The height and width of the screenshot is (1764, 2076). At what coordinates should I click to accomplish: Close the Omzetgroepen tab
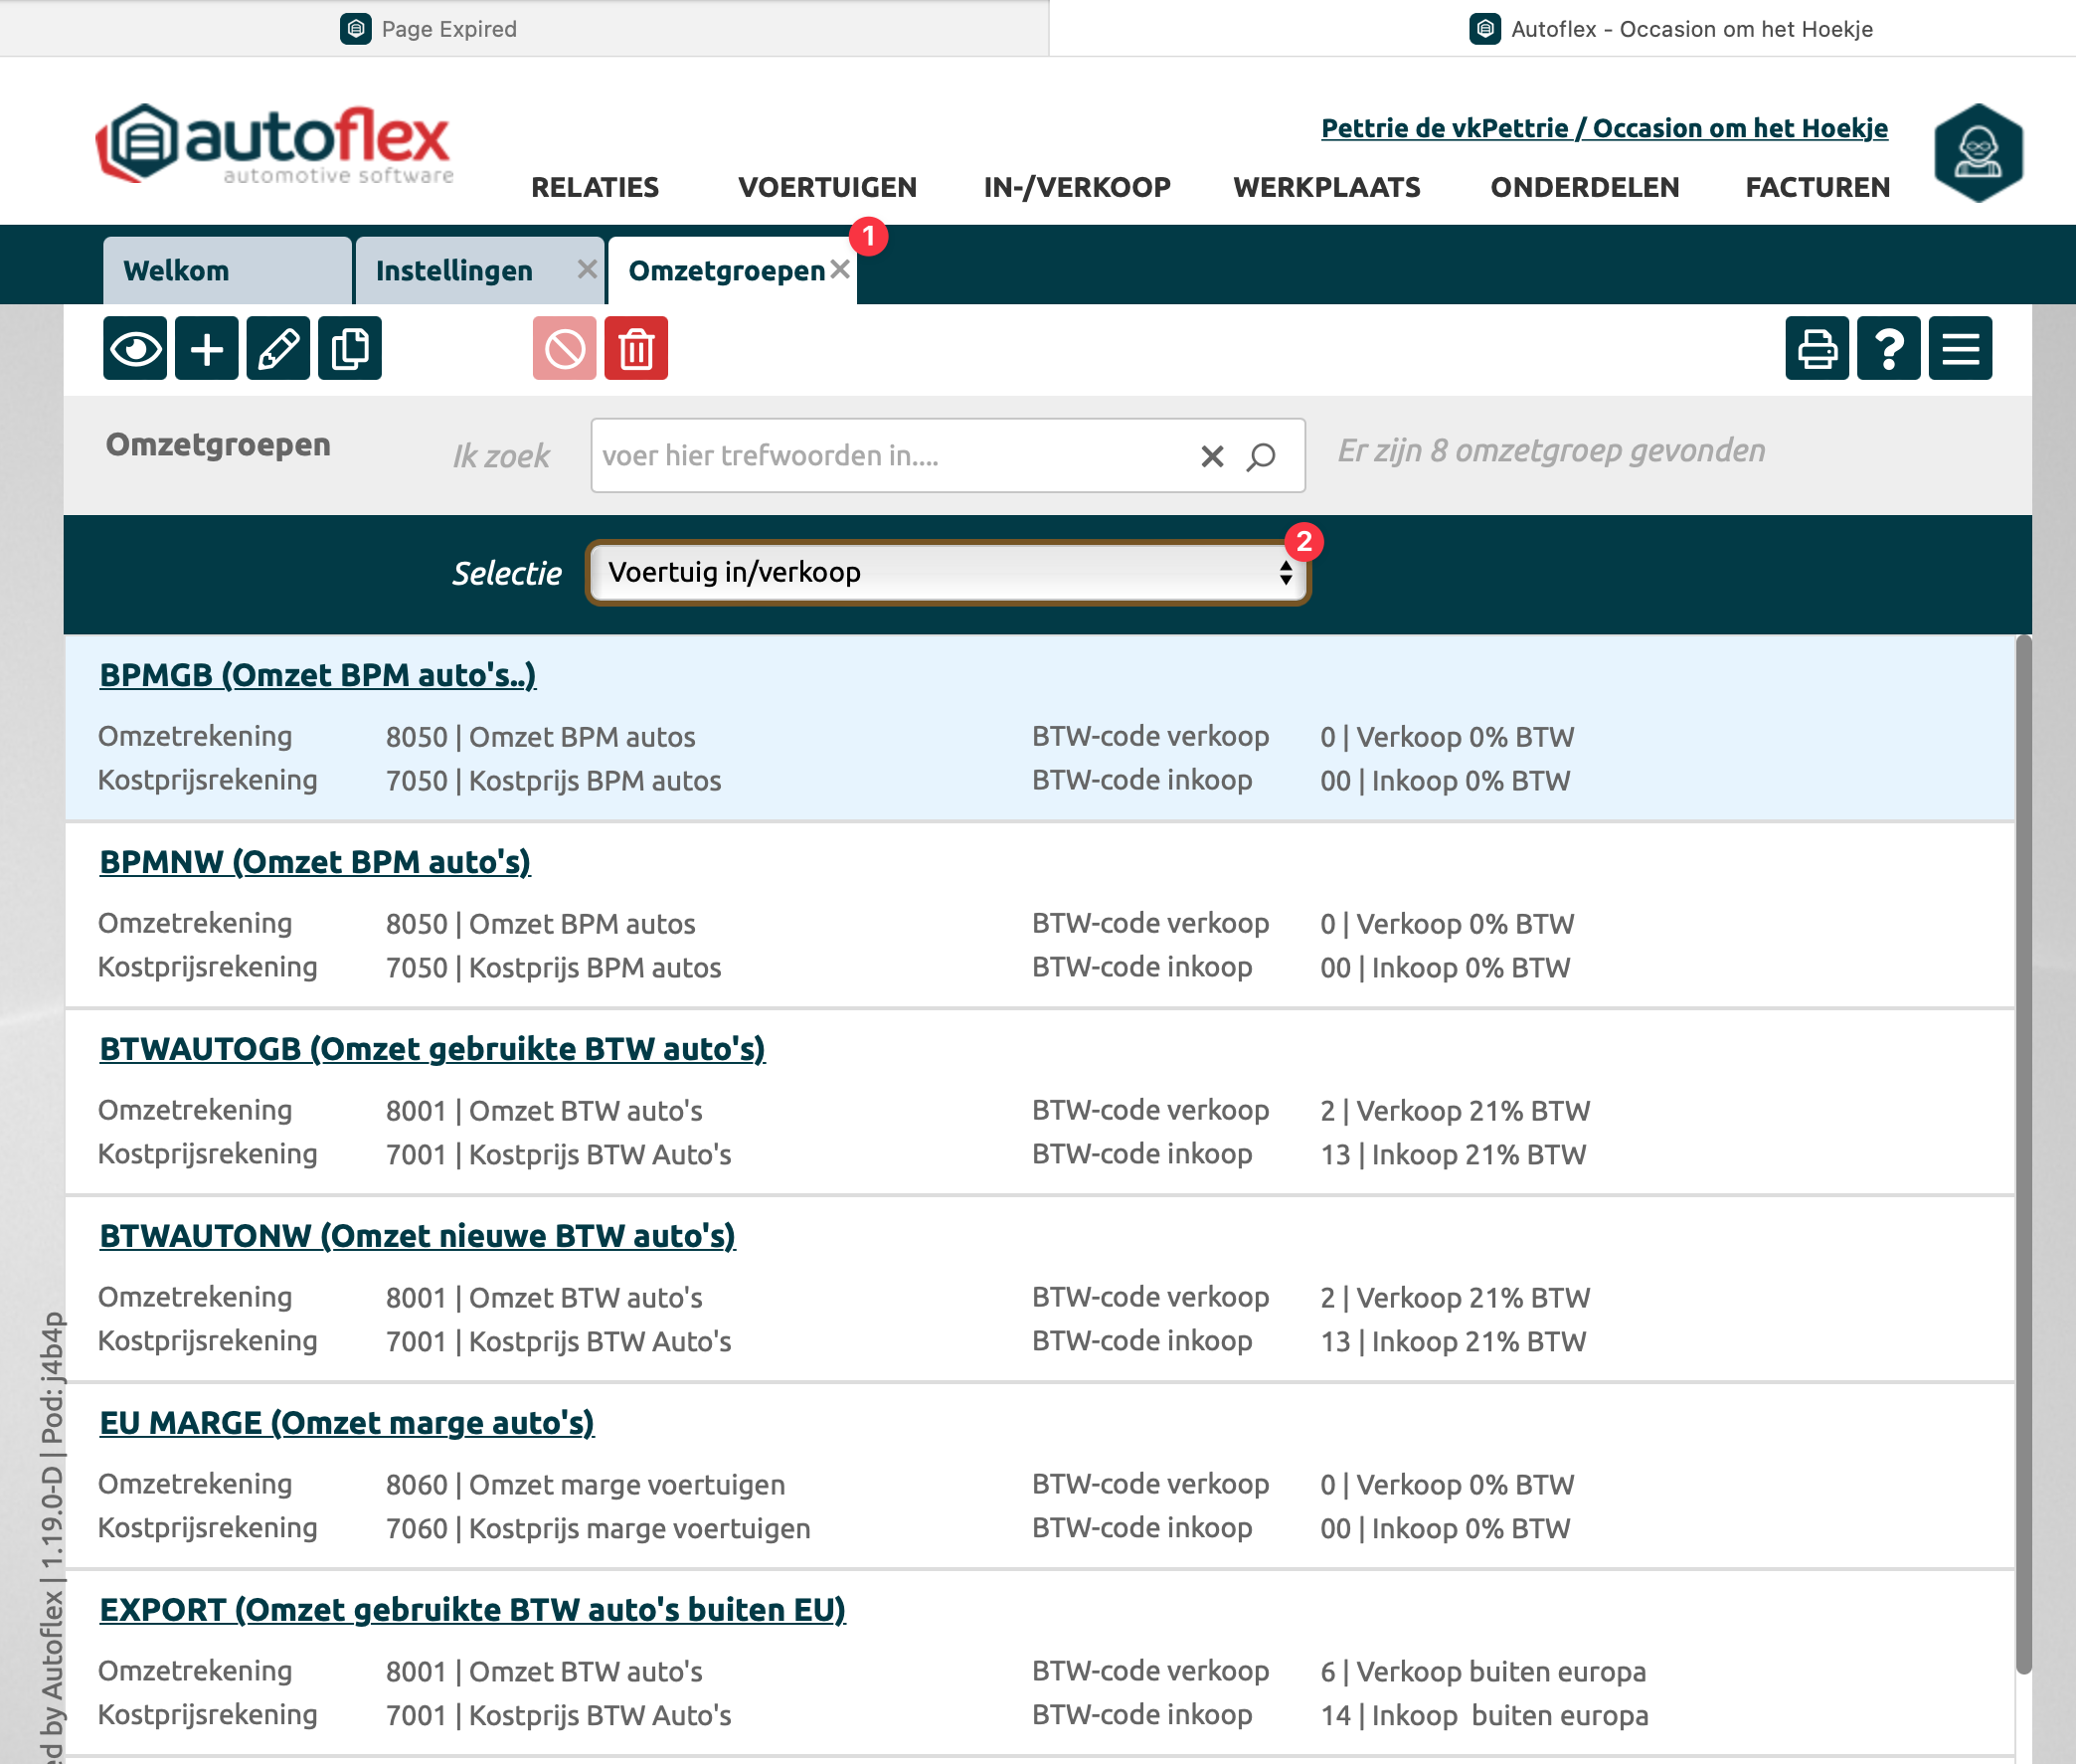840,269
